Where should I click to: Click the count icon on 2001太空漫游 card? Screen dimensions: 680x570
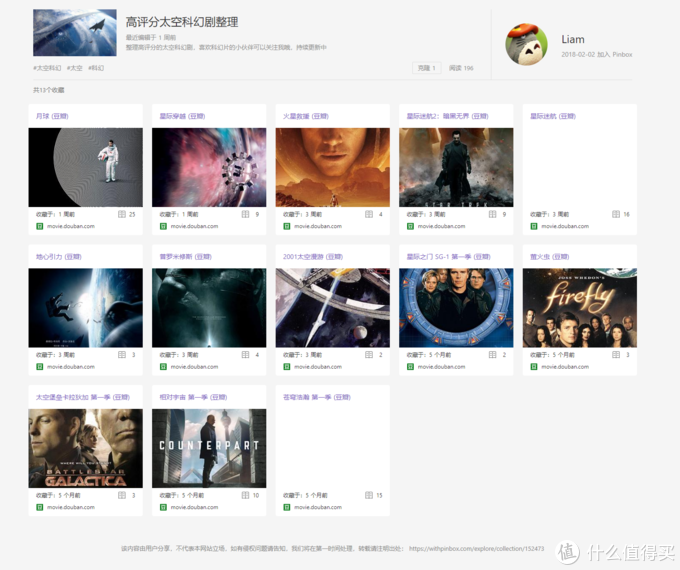(369, 355)
